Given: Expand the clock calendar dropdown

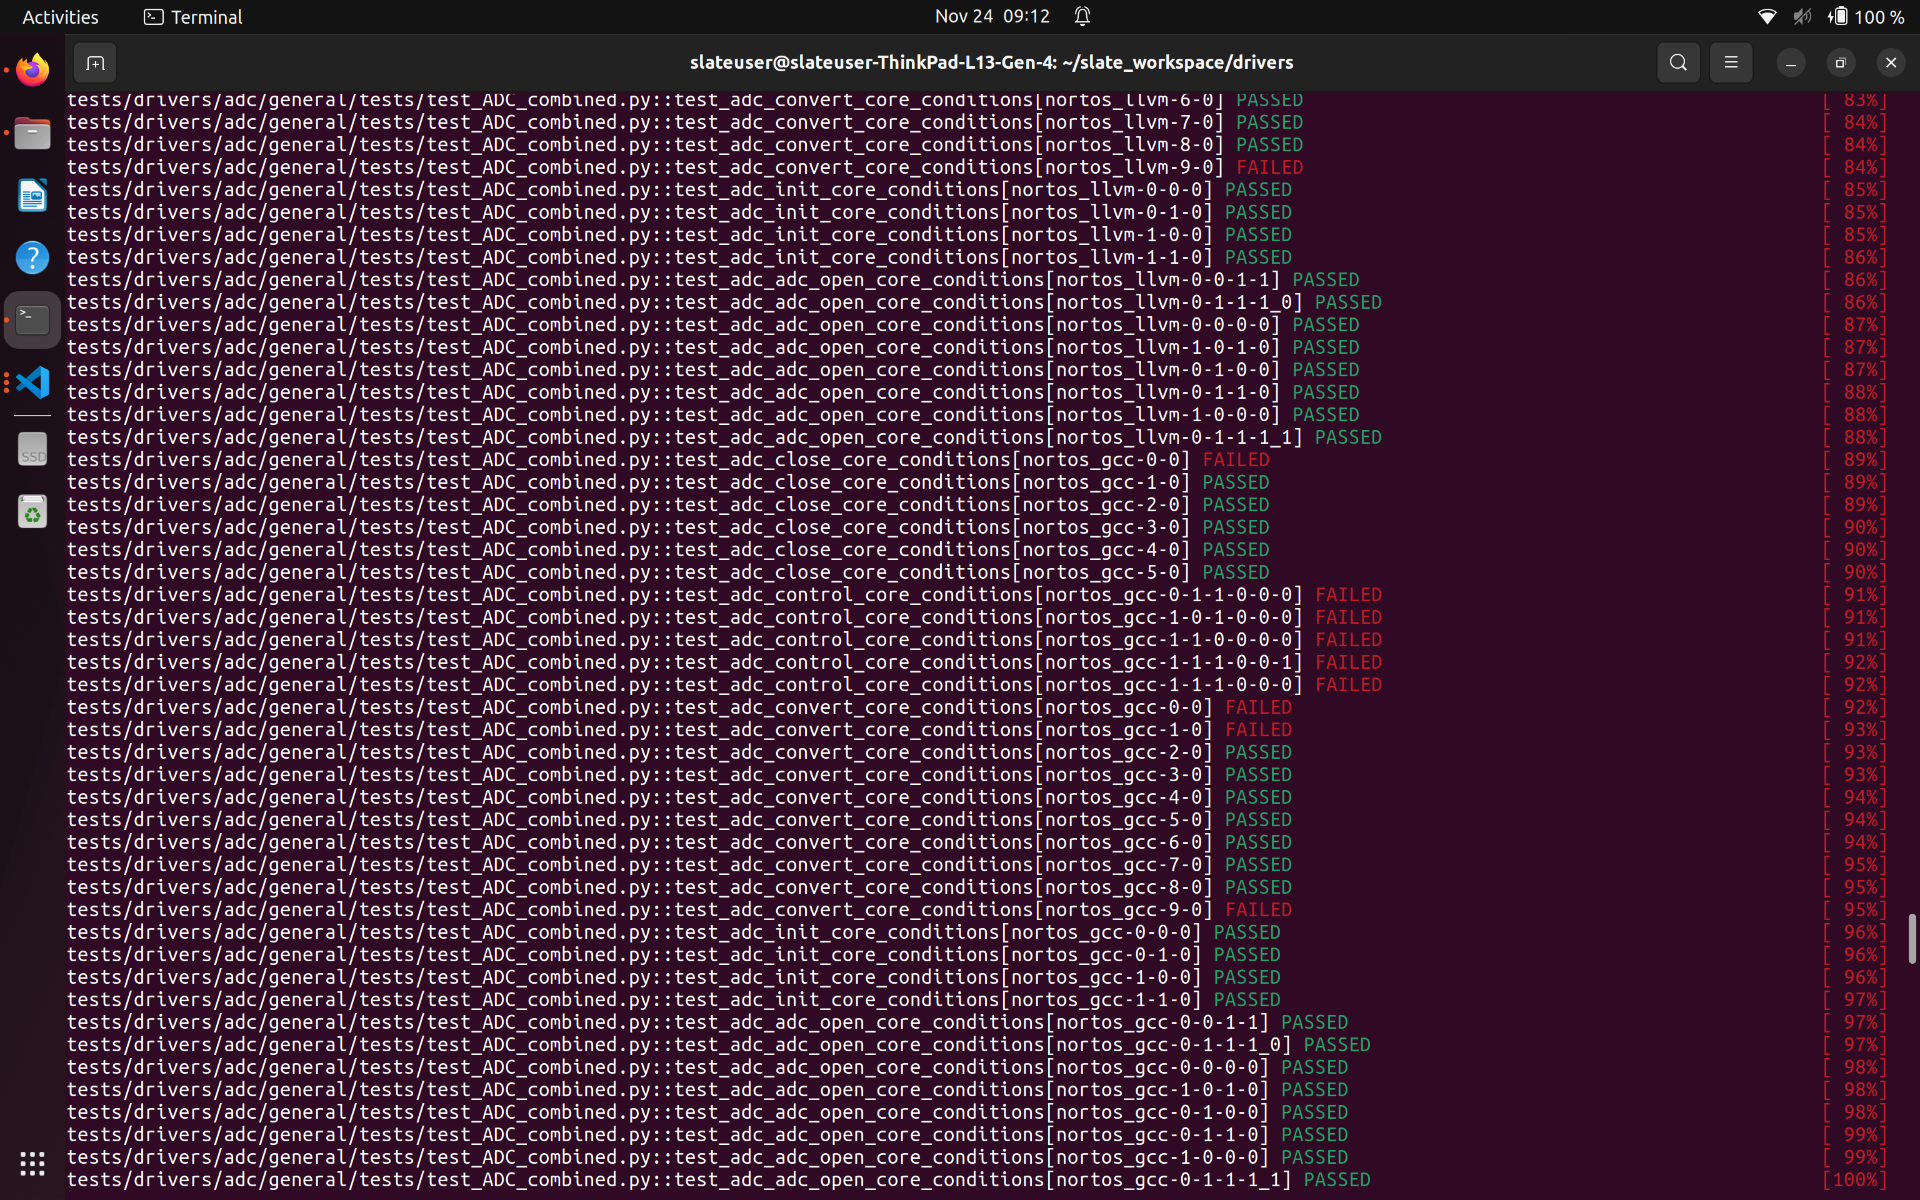Looking at the screenshot, I should (x=991, y=16).
